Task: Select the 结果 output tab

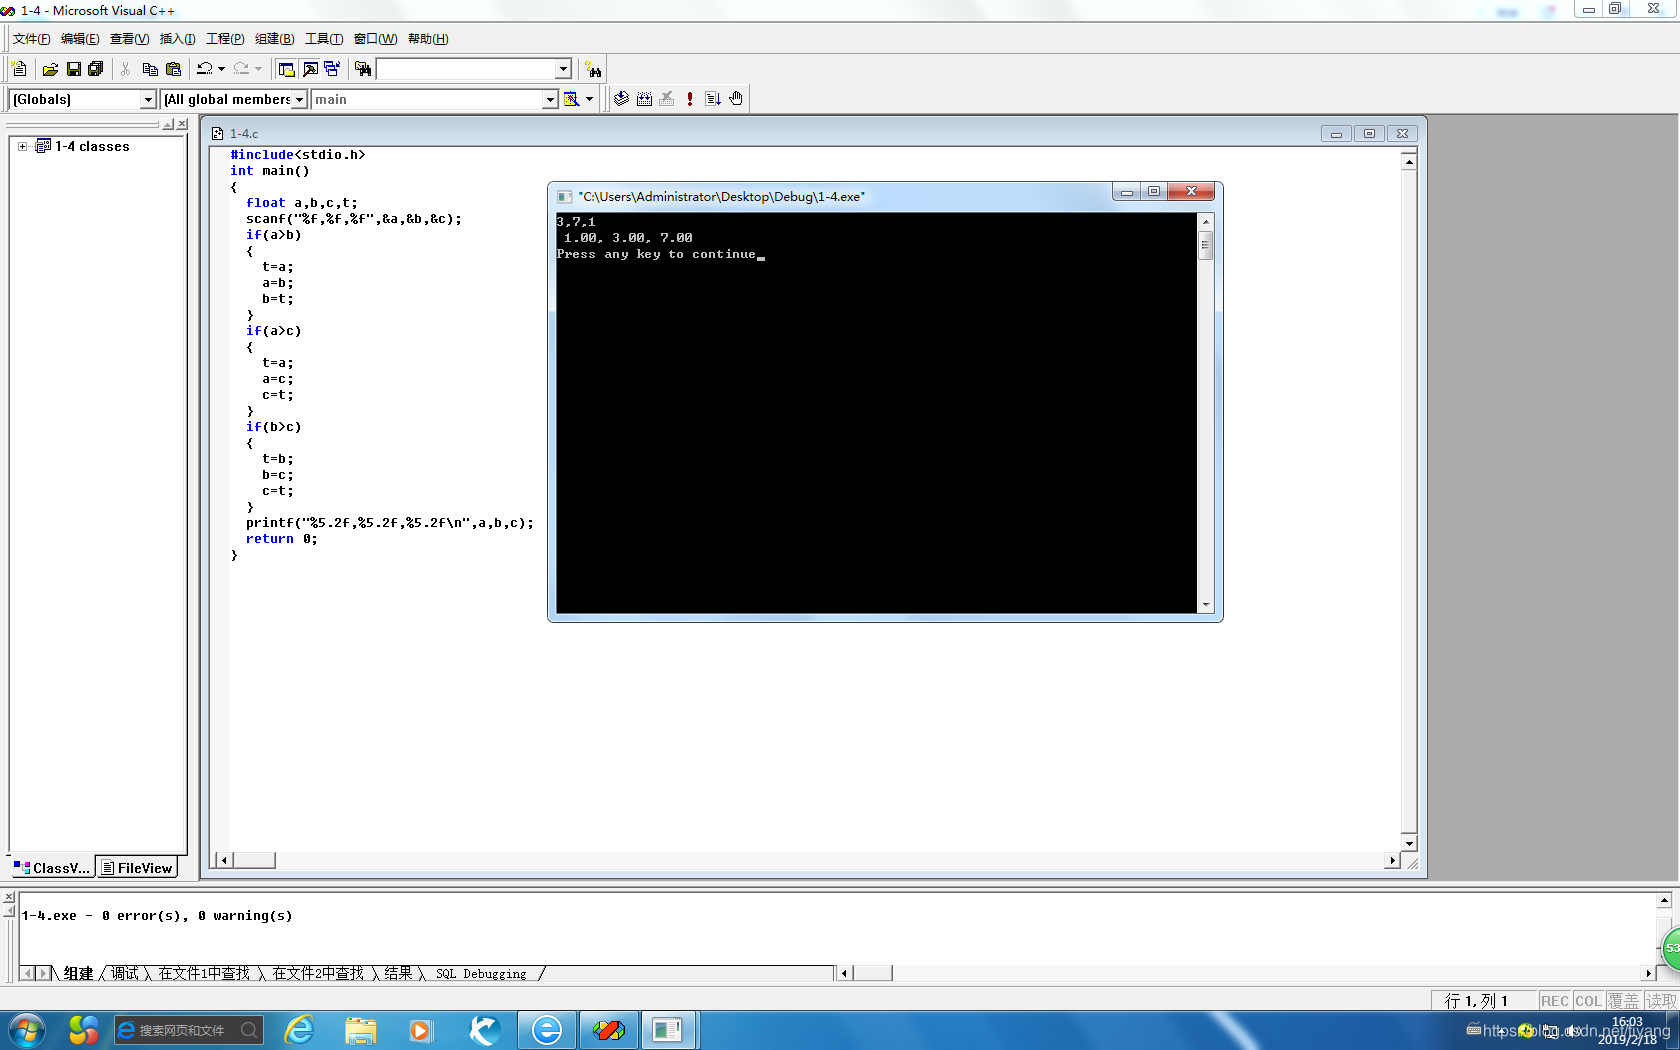Action: tap(398, 973)
